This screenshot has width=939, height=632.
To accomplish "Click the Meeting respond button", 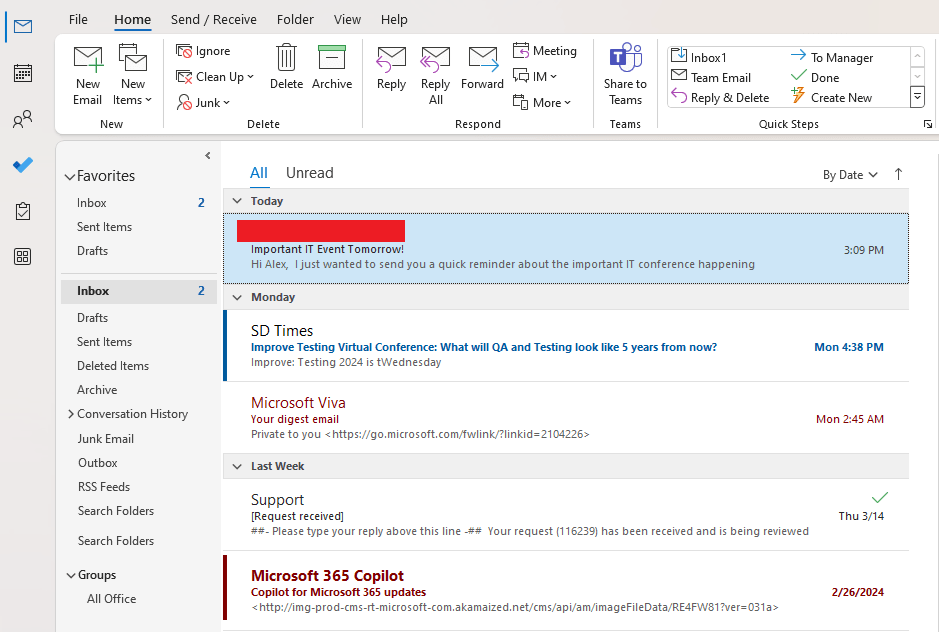I will coord(545,51).
